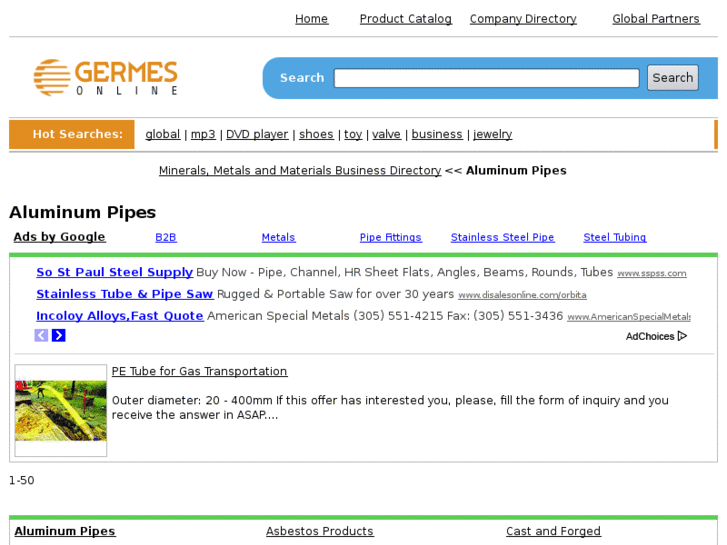
Task: Open the B2B ad link
Action: (166, 237)
